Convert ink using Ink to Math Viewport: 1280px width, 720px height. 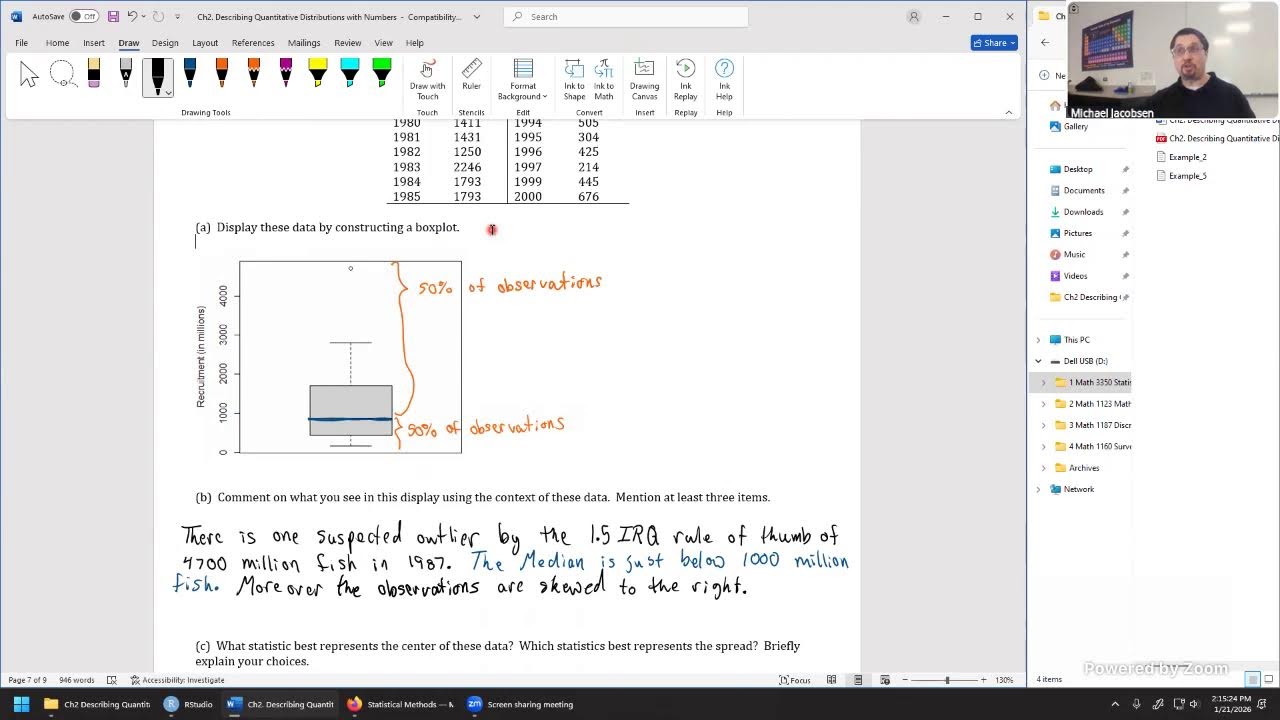(x=604, y=80)
